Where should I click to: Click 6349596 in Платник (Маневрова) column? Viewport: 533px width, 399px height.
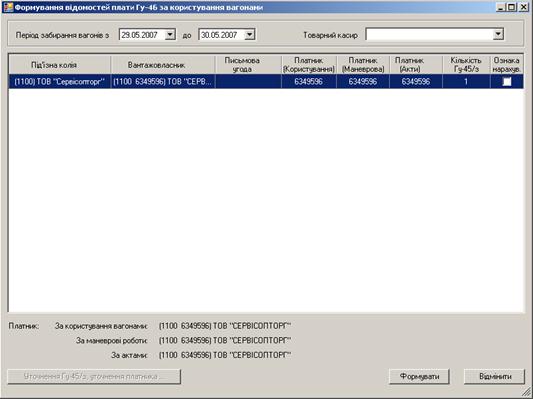(x=363, y=82)
